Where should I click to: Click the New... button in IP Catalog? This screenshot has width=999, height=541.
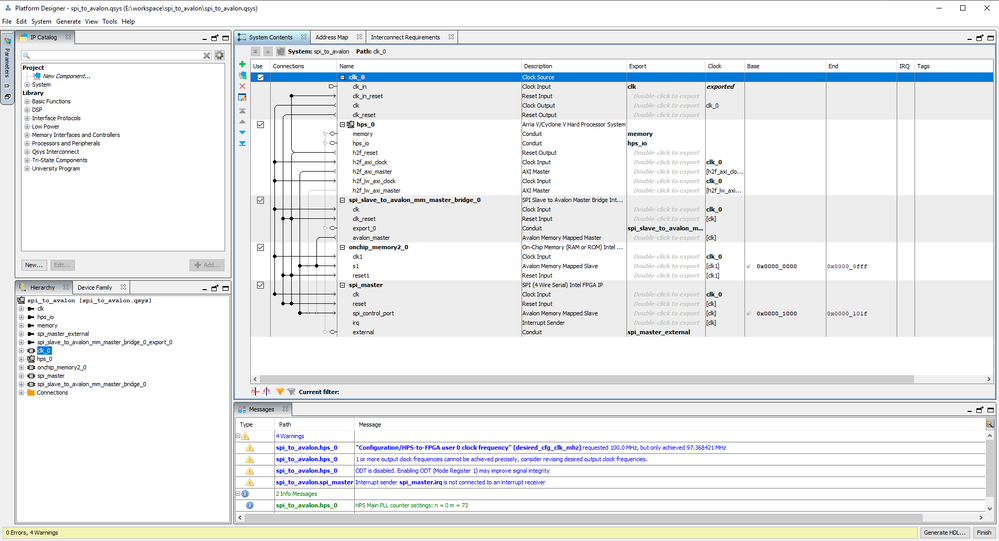pyautogui.click(x=34, y=265)
